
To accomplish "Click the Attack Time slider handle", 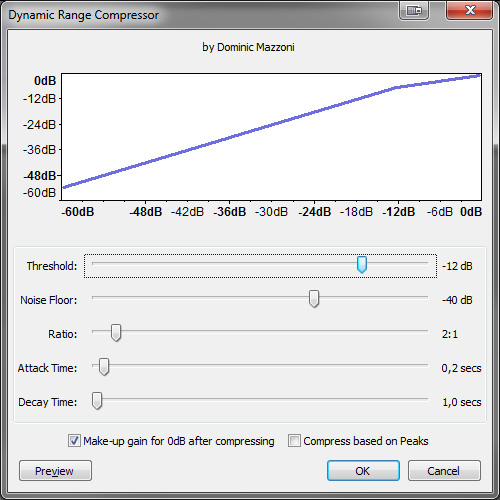I will point(104,367).
